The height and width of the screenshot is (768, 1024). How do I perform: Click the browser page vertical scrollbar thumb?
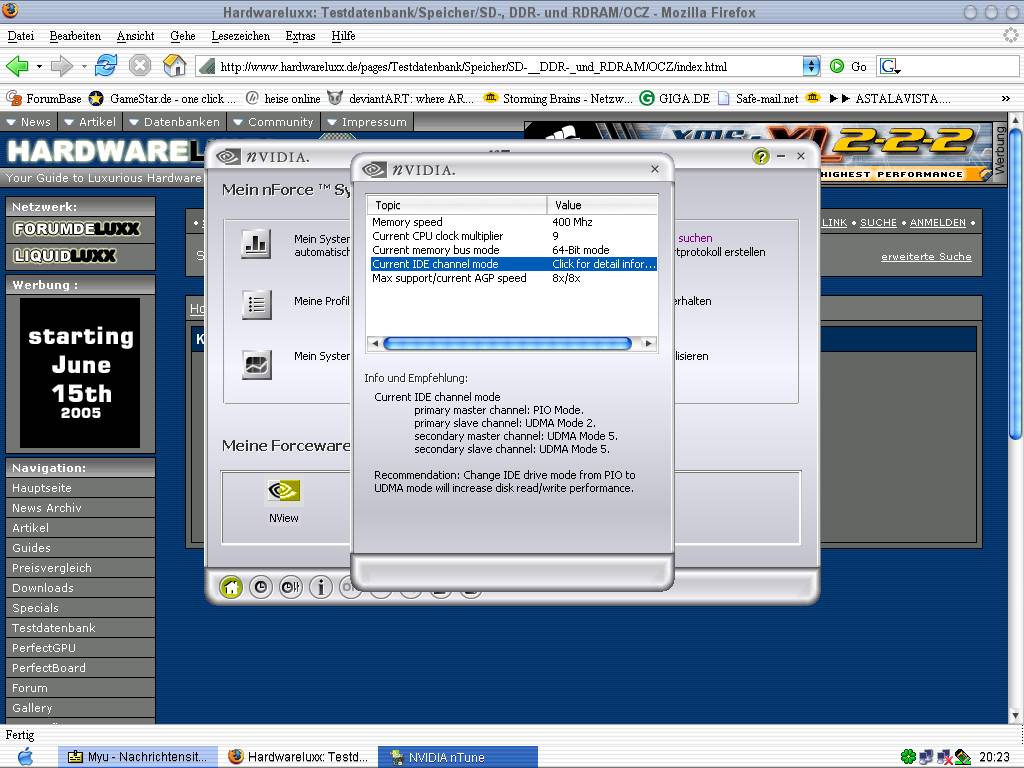1015,283
